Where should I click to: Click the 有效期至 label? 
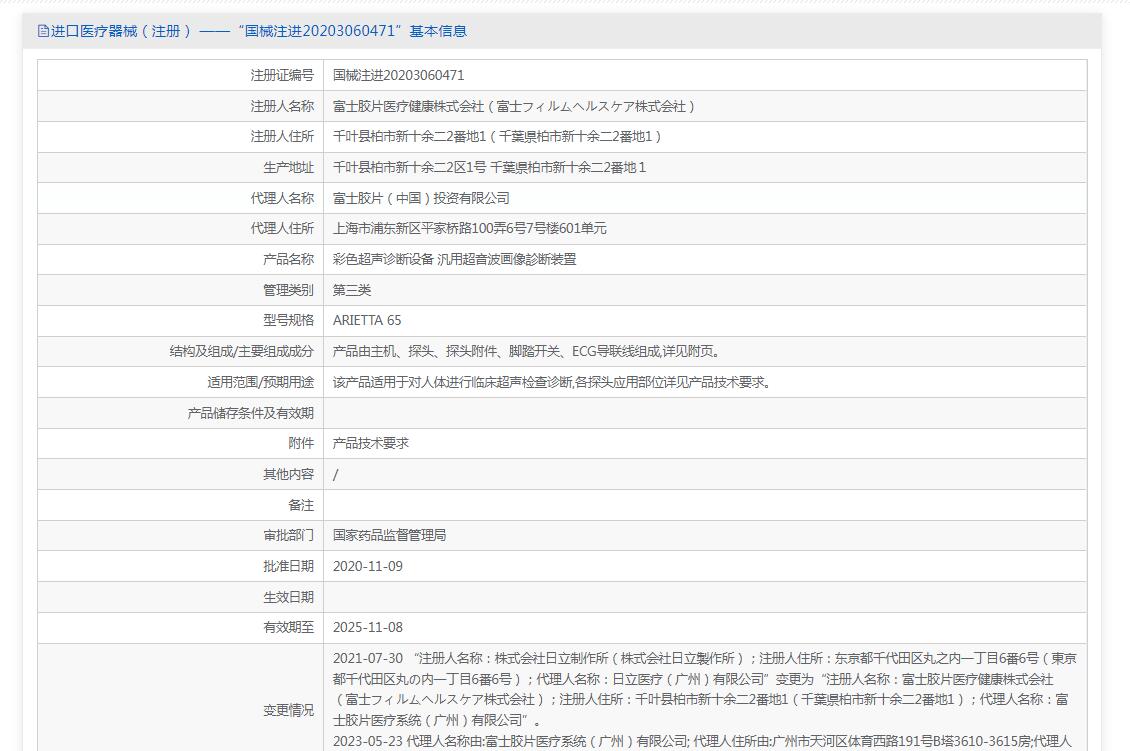coord(288,628)
